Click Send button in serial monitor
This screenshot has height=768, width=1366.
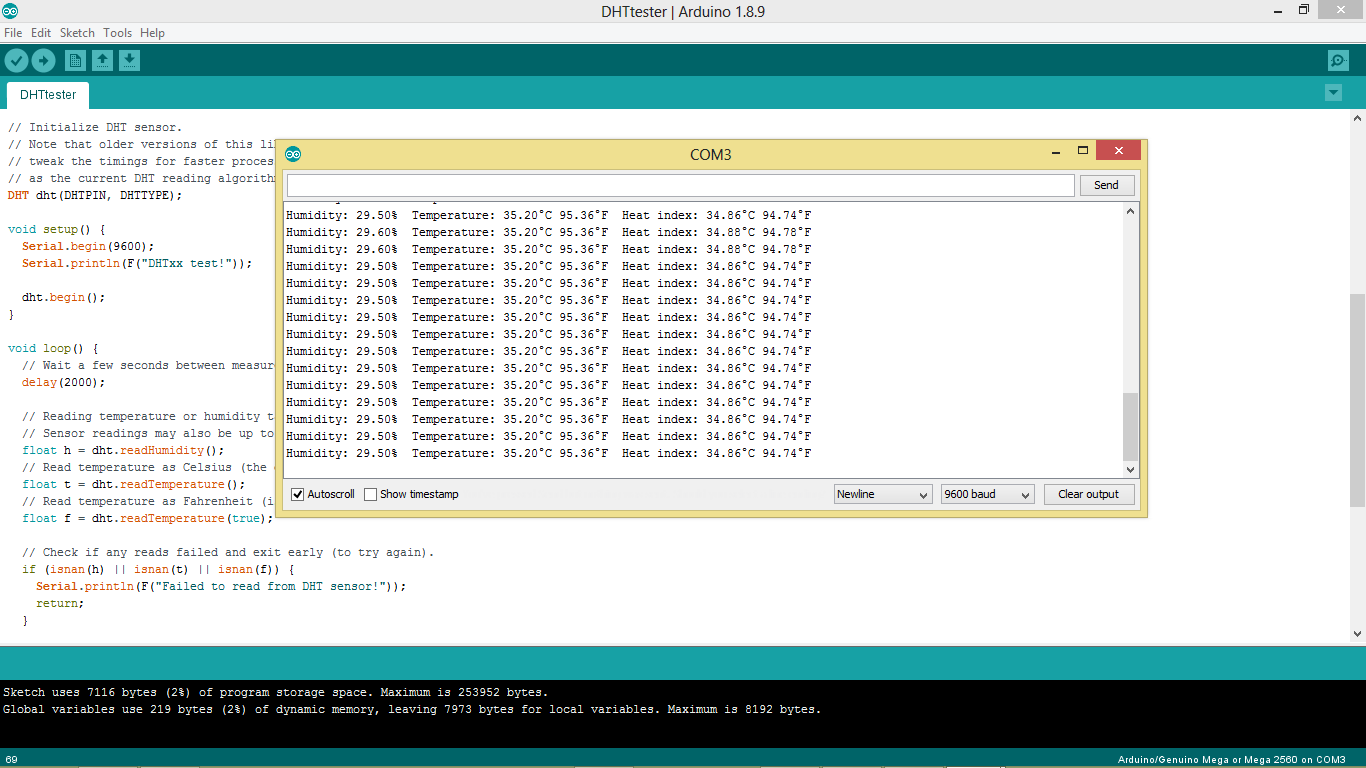pos(1106,185)
